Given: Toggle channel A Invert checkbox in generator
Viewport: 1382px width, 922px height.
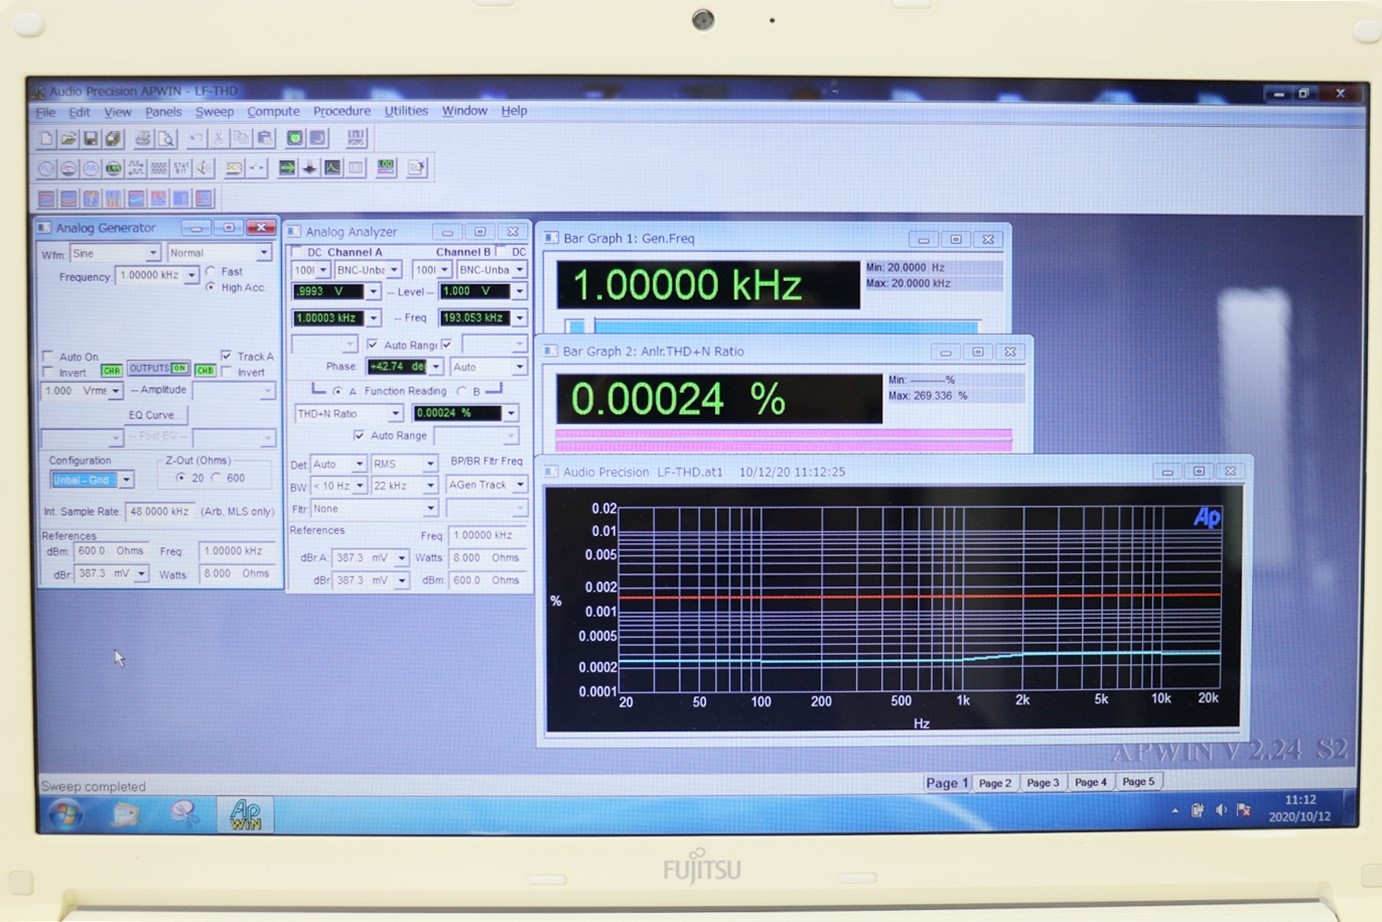Looking at the screenshot, I should pyautogui.click(x=48, y=372).
